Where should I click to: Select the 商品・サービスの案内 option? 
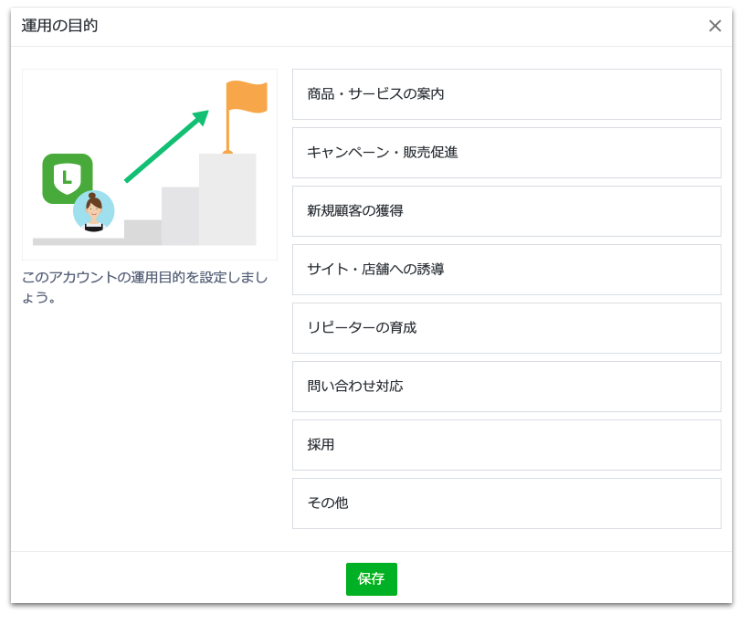(506, 94)
